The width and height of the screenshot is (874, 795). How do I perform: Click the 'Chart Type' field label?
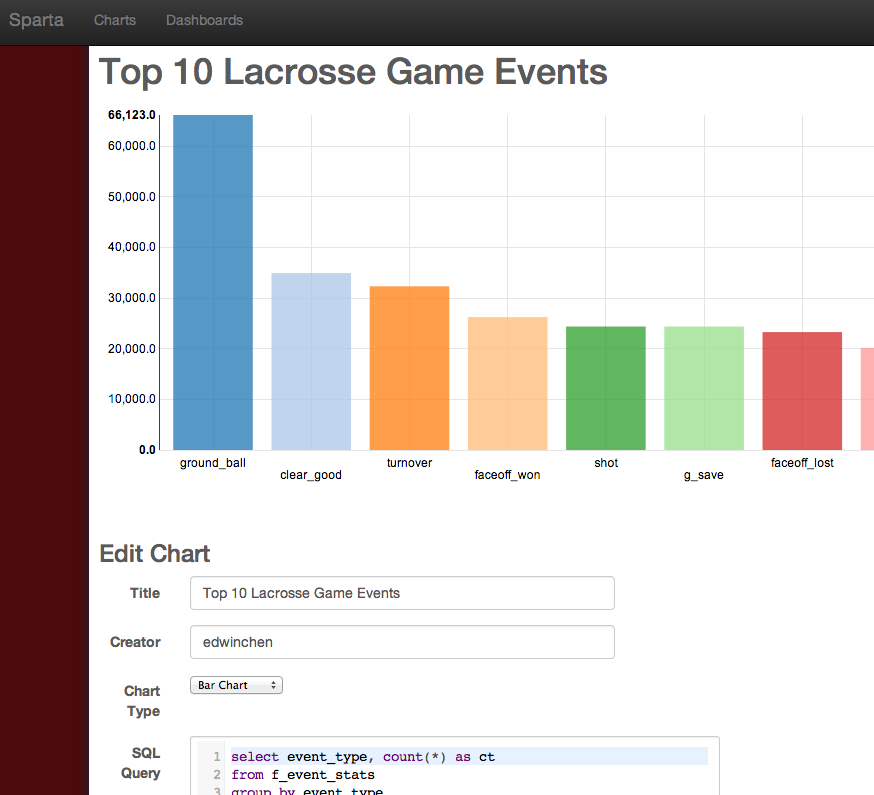point(143,701)
